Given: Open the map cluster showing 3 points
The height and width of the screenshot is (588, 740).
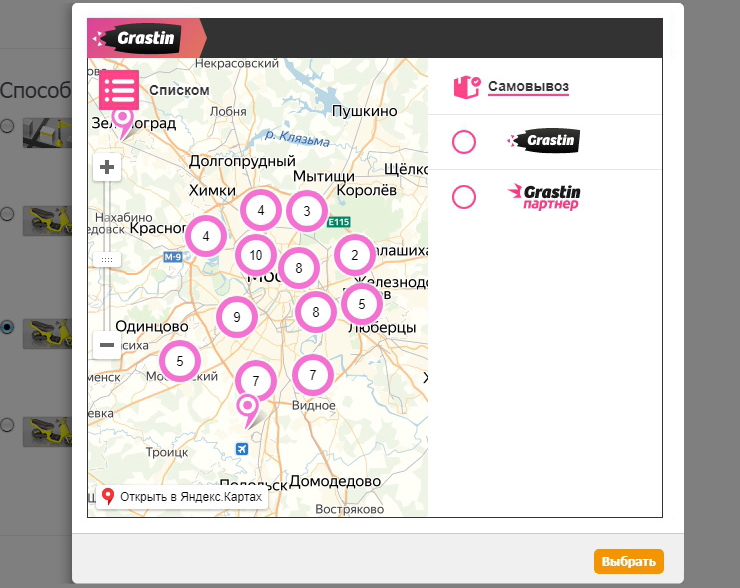Looking at the screenshot, I should pos(307,211).
